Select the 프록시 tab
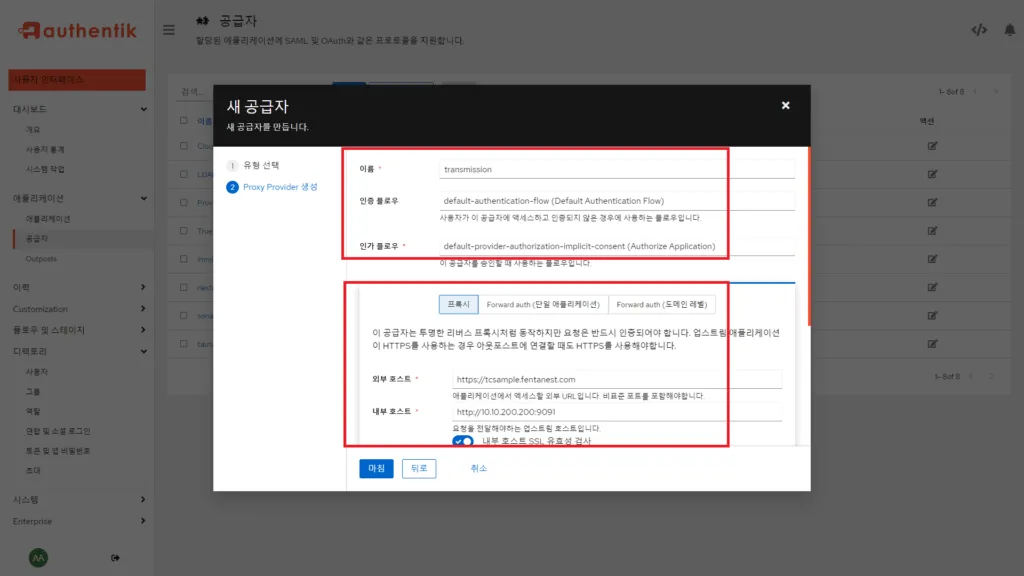Screen dimensions: 1024x576 pyautogui.click(x=458, y=304)
